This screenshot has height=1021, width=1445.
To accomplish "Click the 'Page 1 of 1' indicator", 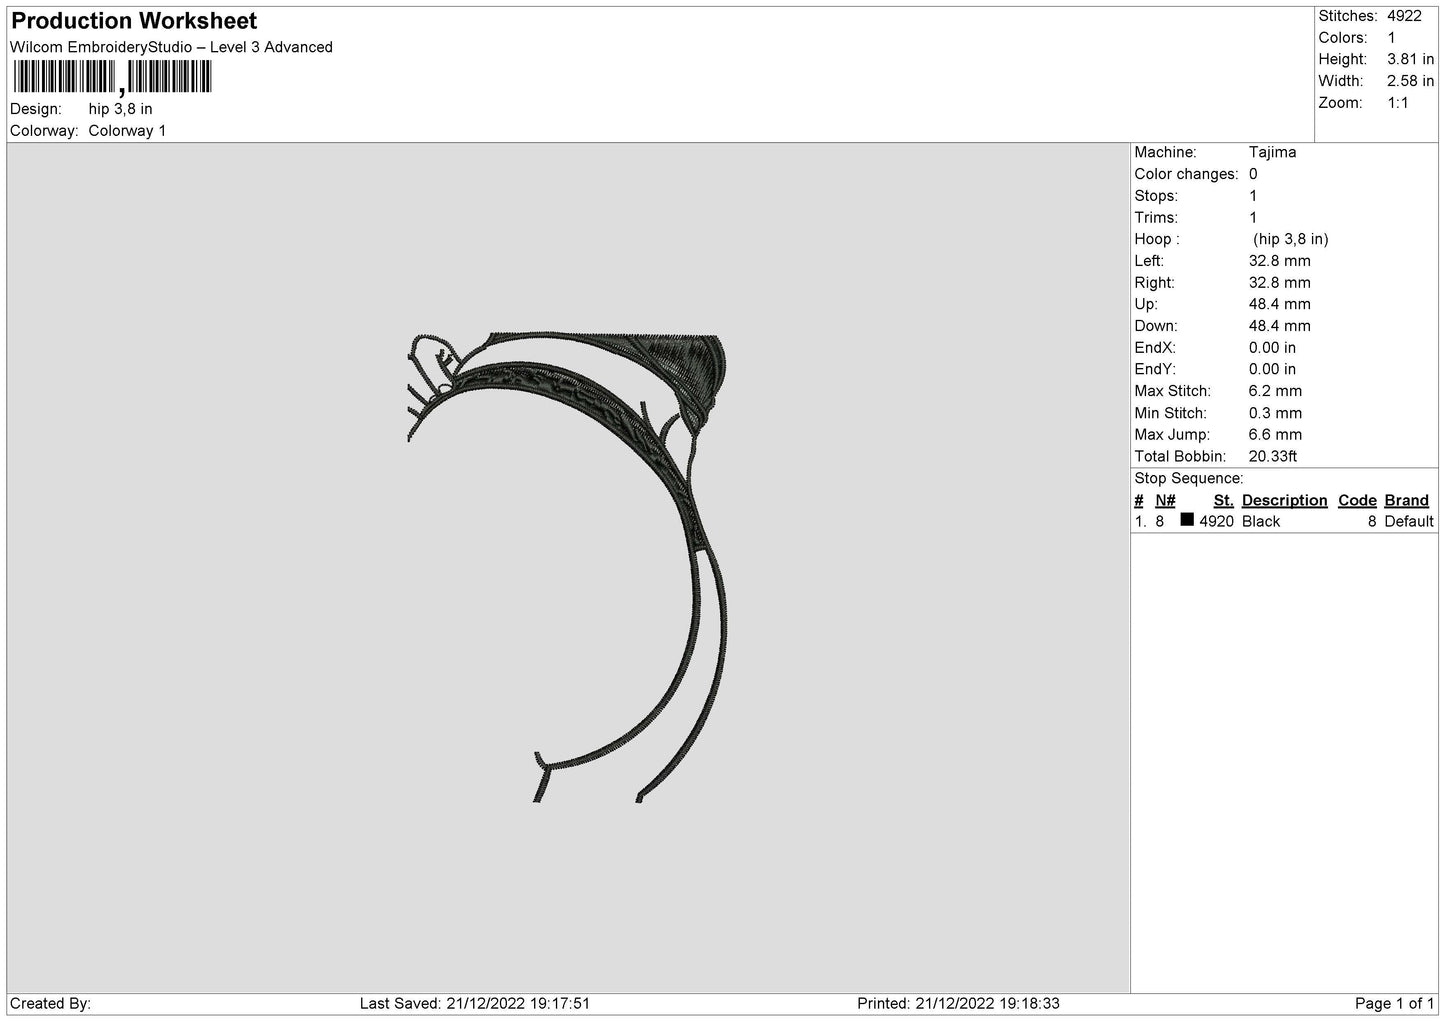I will 1394,1004.
